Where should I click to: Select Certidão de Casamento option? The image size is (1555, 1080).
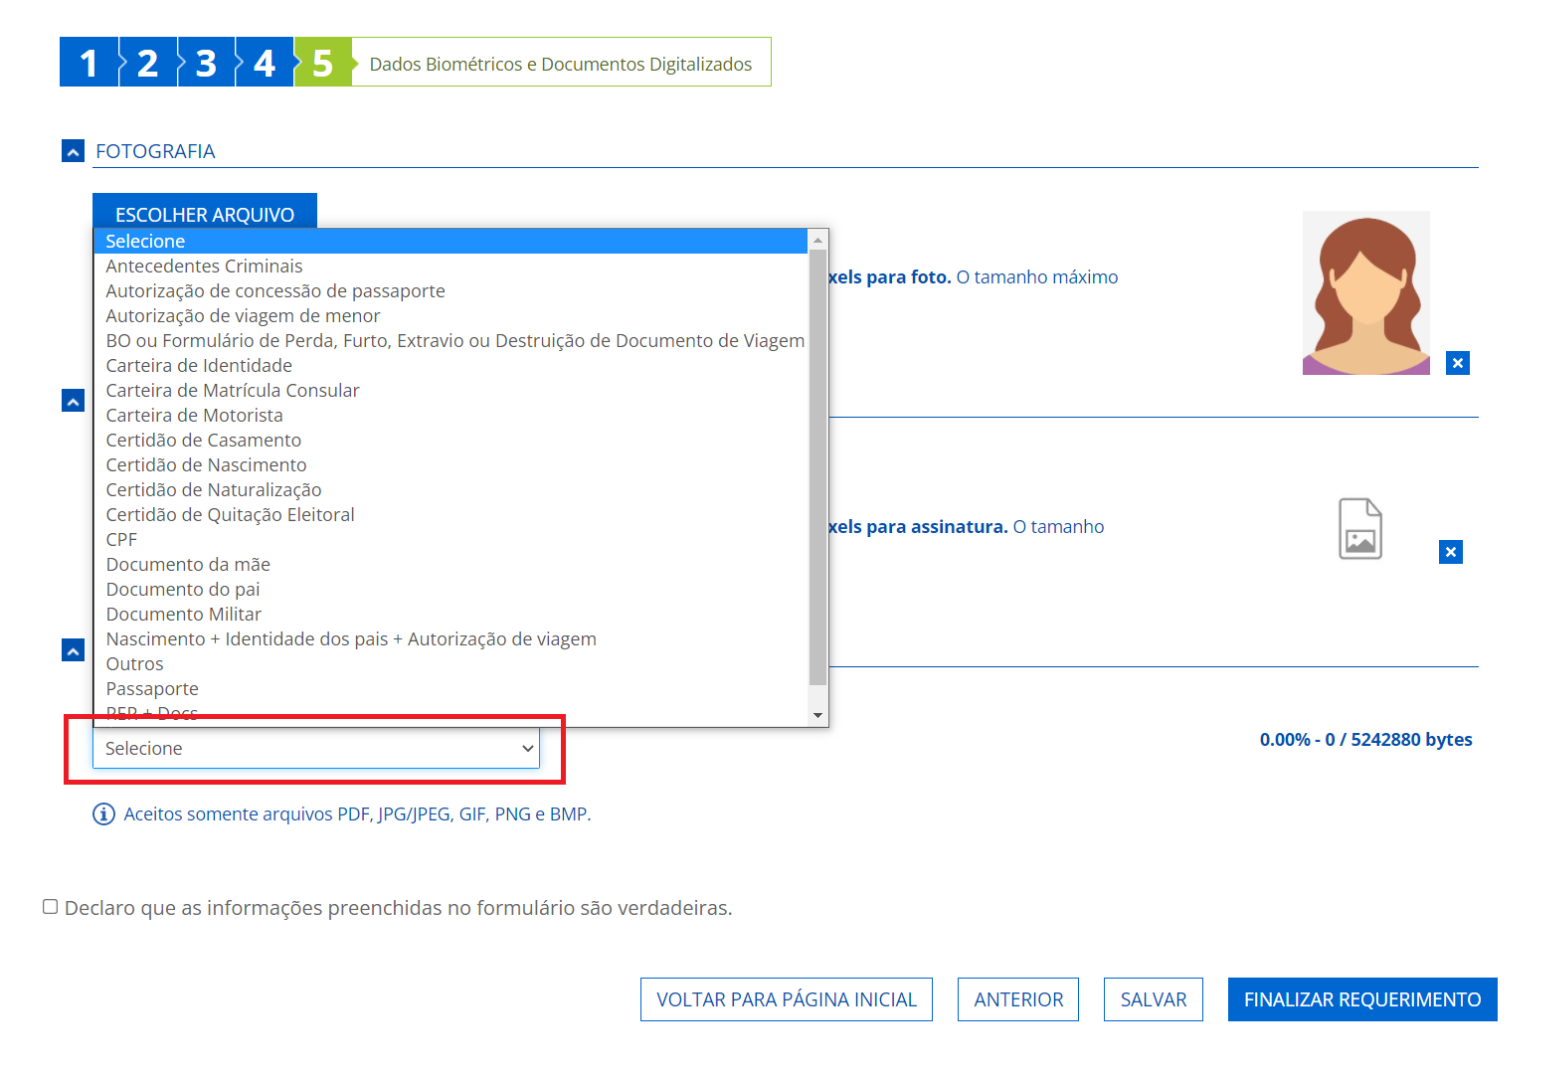click(x=451, y=440)
